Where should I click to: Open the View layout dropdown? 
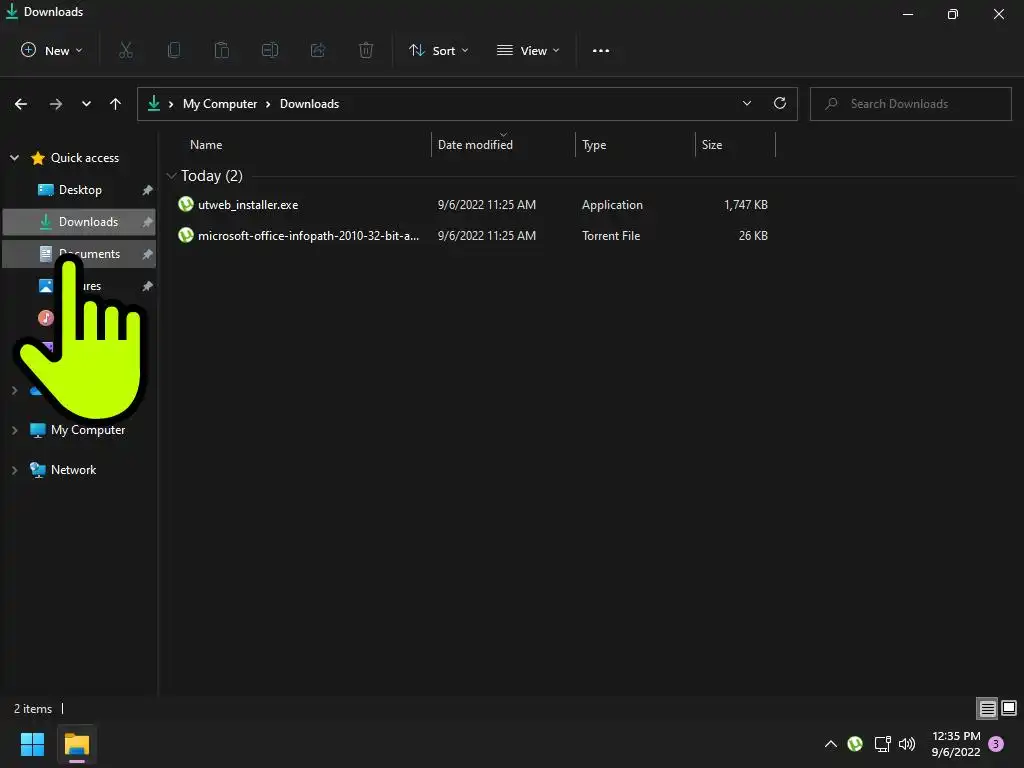[x=528, y=50]
